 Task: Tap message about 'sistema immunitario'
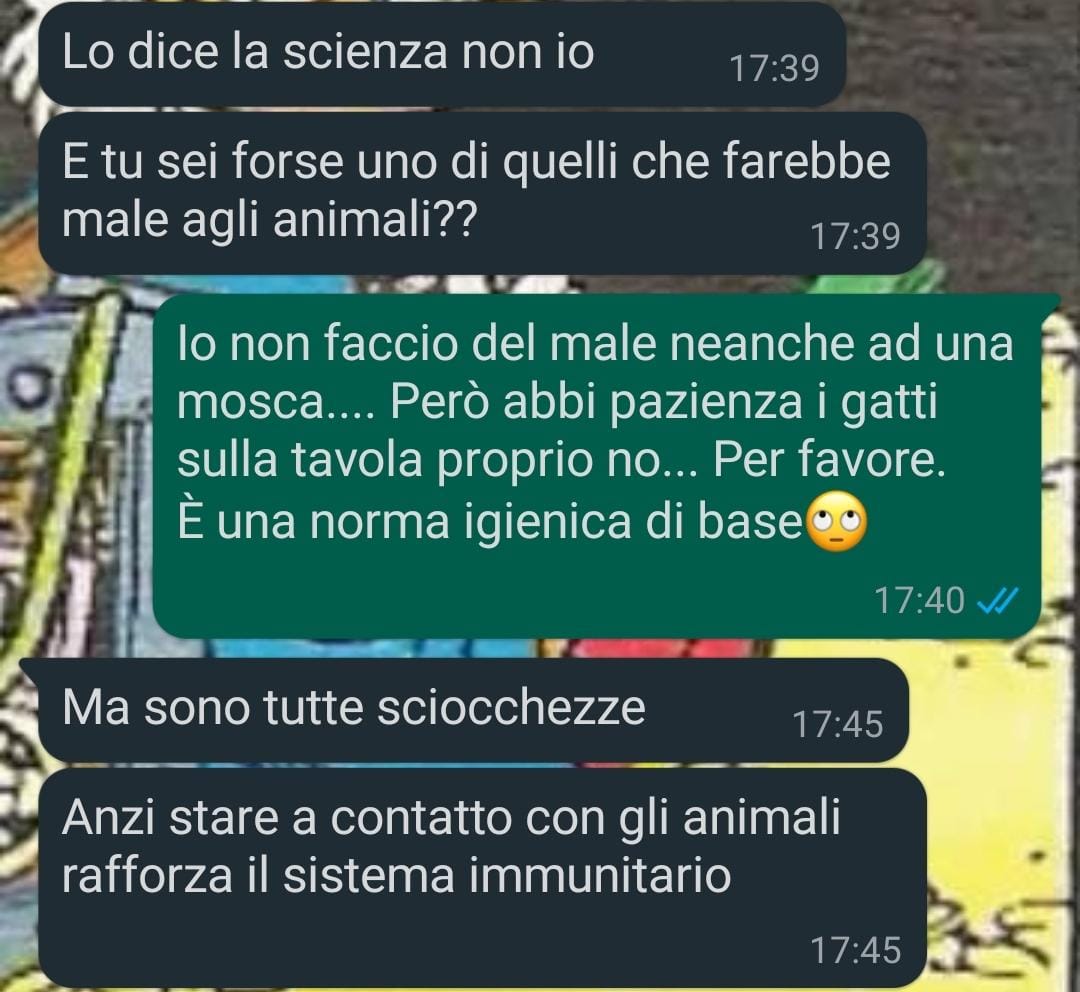482,878
